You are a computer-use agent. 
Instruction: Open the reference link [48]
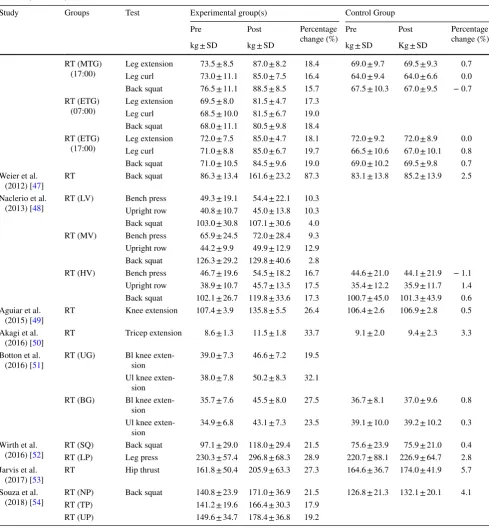coord(37,208)
